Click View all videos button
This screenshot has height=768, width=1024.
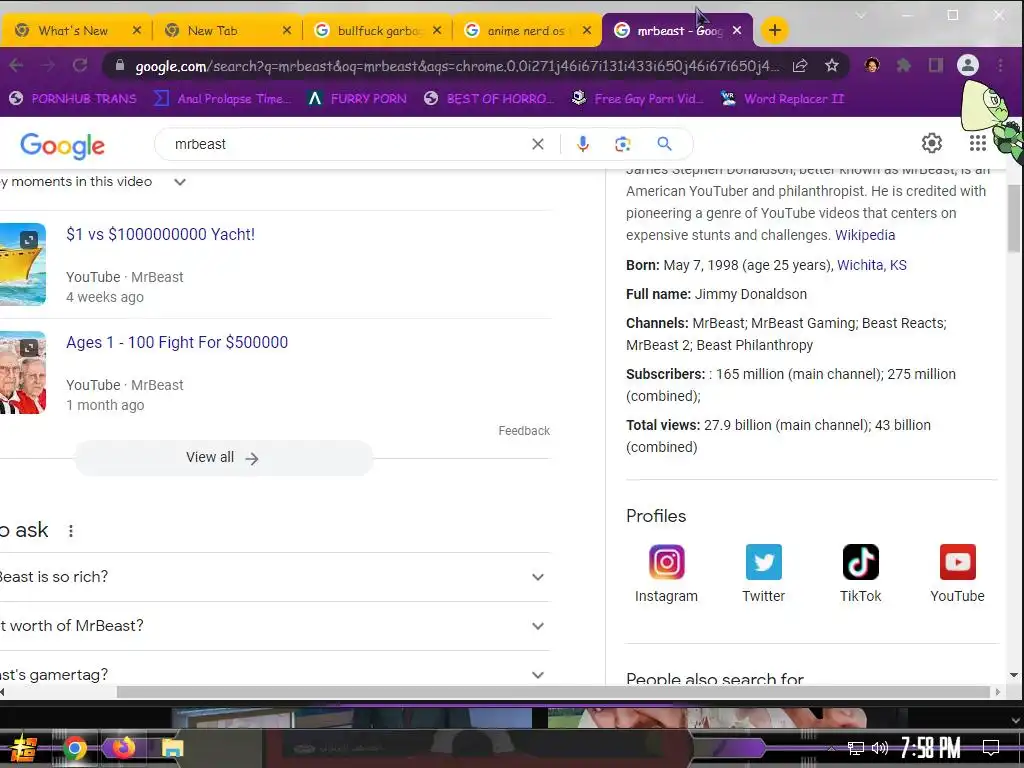[x=223, y=458]
